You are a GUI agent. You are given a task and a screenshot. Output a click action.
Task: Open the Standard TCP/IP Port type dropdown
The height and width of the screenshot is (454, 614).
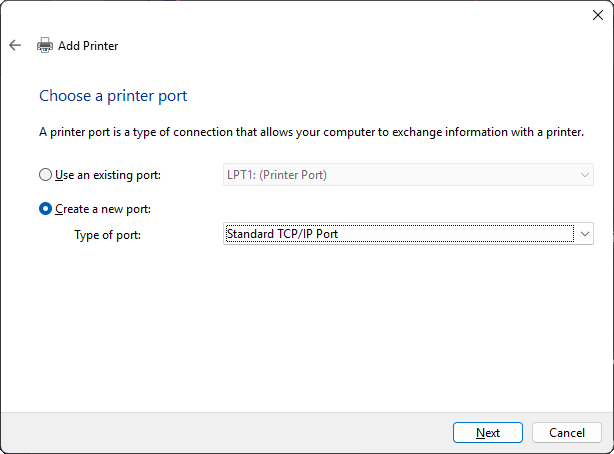click(408, 234)
